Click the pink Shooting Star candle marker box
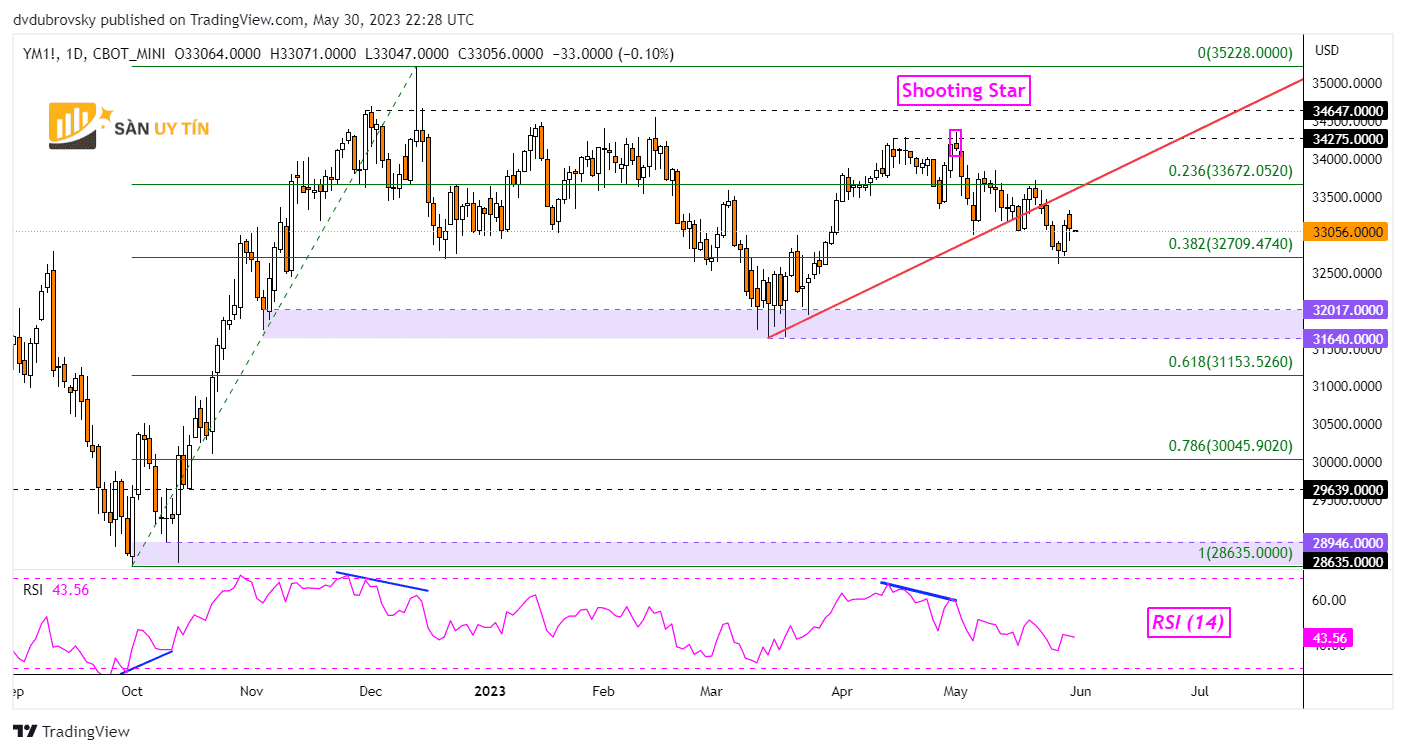Screen dimensions: 1406x753 click(x=955, y=143)
